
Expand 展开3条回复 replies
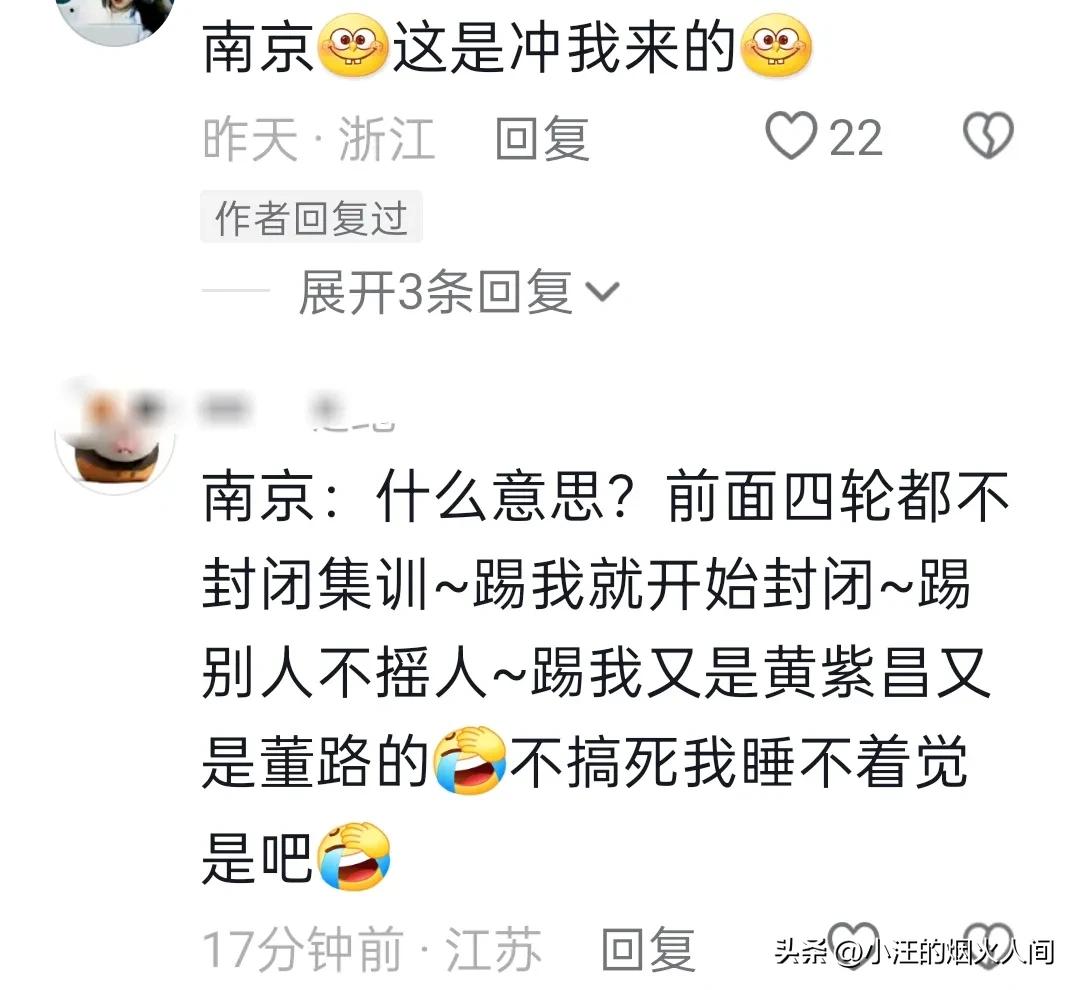click(x=459, y=292)
